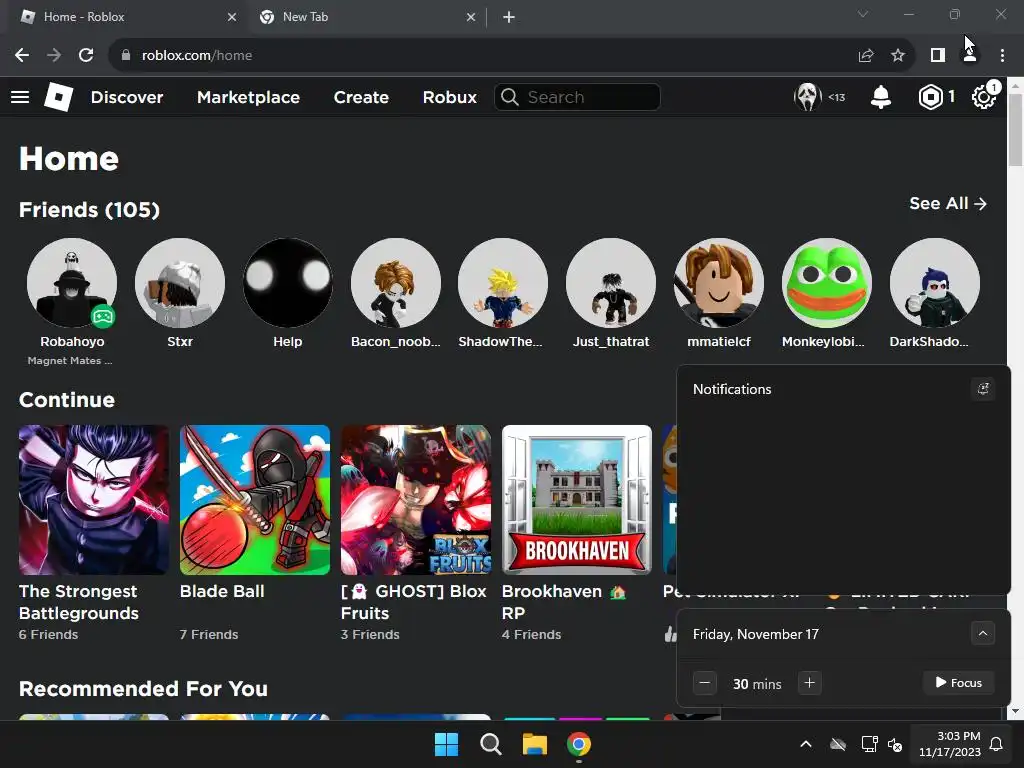The height and width of the screenshot is (768, 1024).
Task: Toggle the Chrome side panel
Action: [938, 56]
